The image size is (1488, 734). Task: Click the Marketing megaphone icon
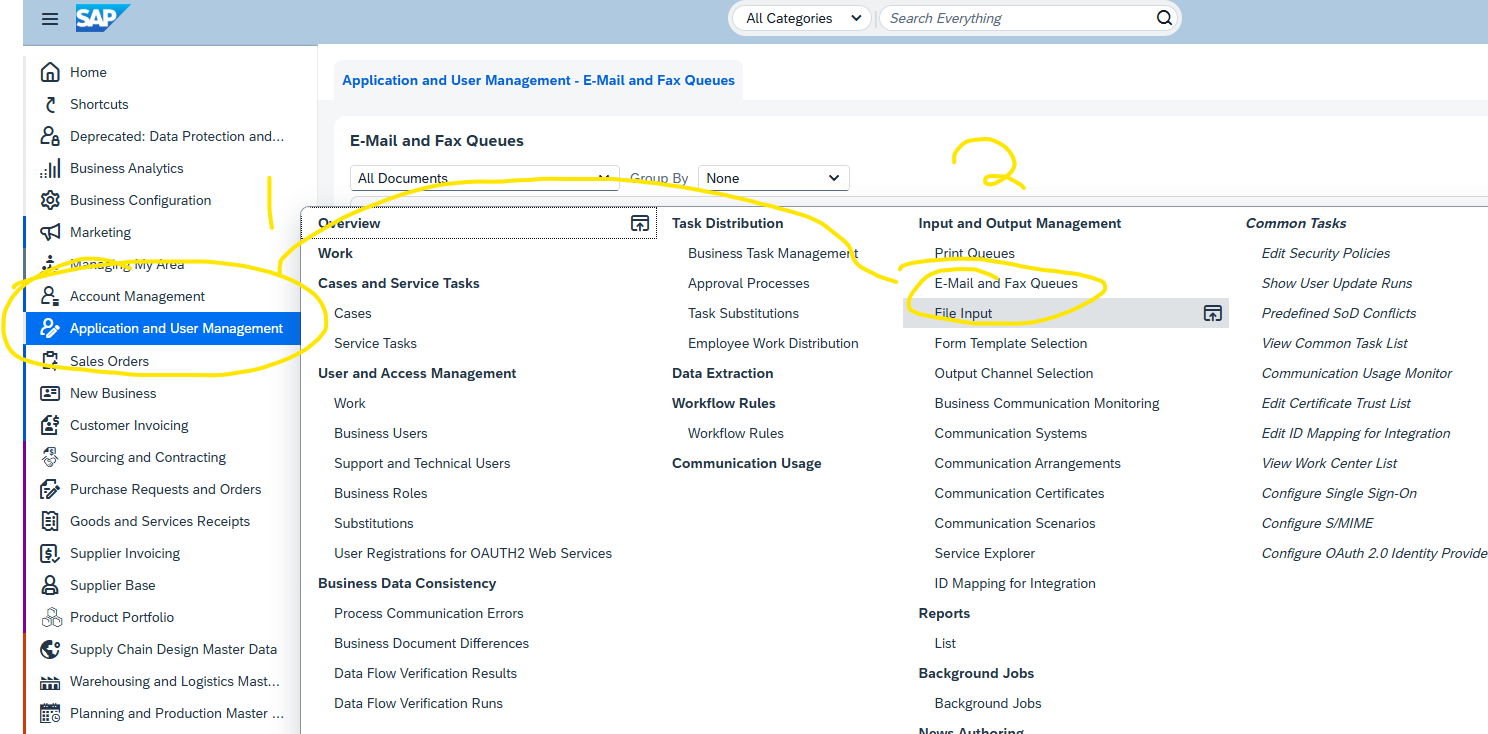point(50,232)
